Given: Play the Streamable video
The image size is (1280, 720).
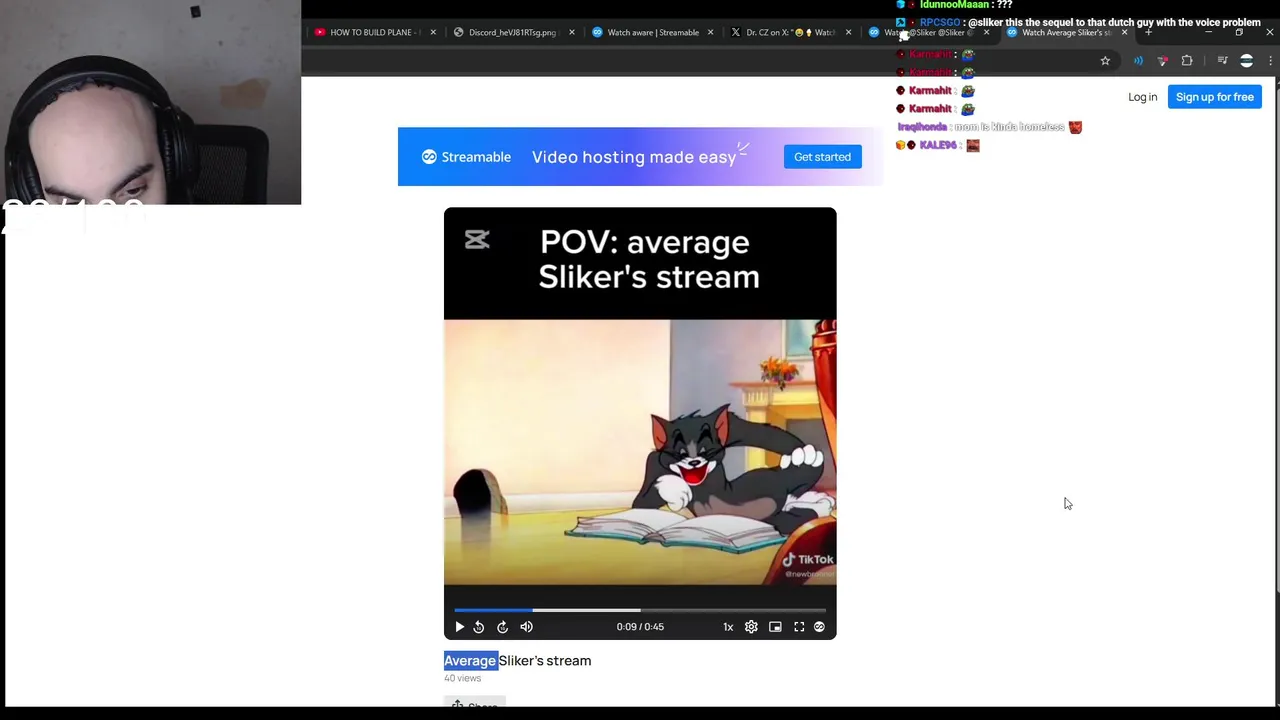Looking at the screenshot, I should pos(459,627).
